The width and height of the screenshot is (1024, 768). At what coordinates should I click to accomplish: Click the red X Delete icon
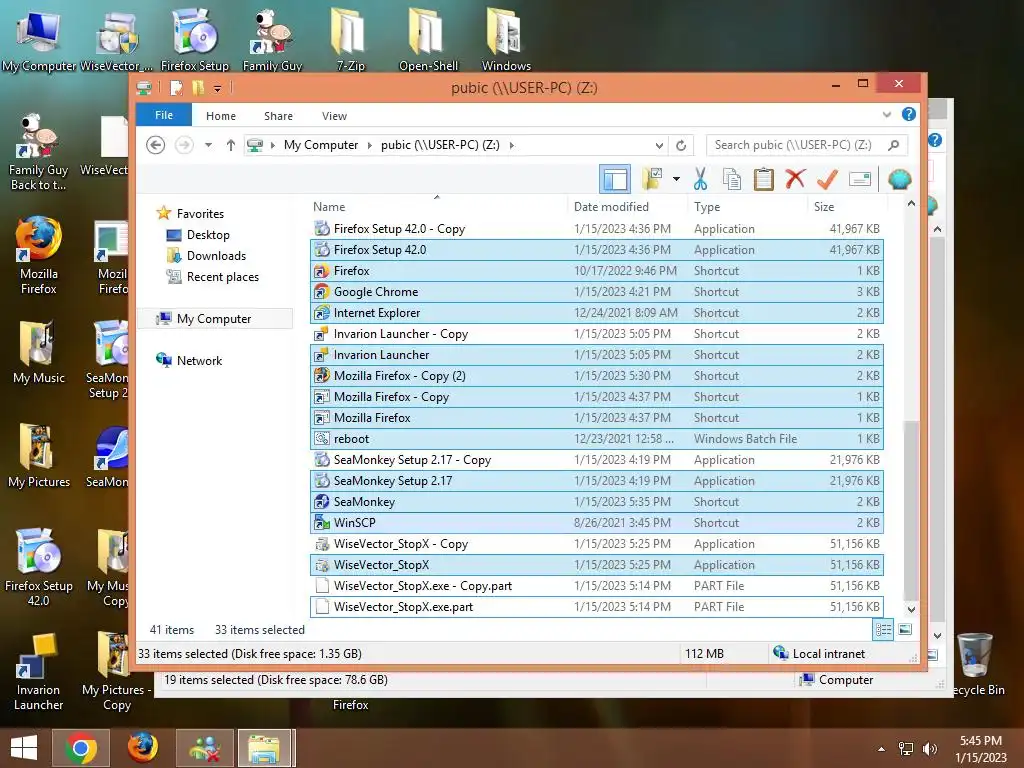click(795, 179)
